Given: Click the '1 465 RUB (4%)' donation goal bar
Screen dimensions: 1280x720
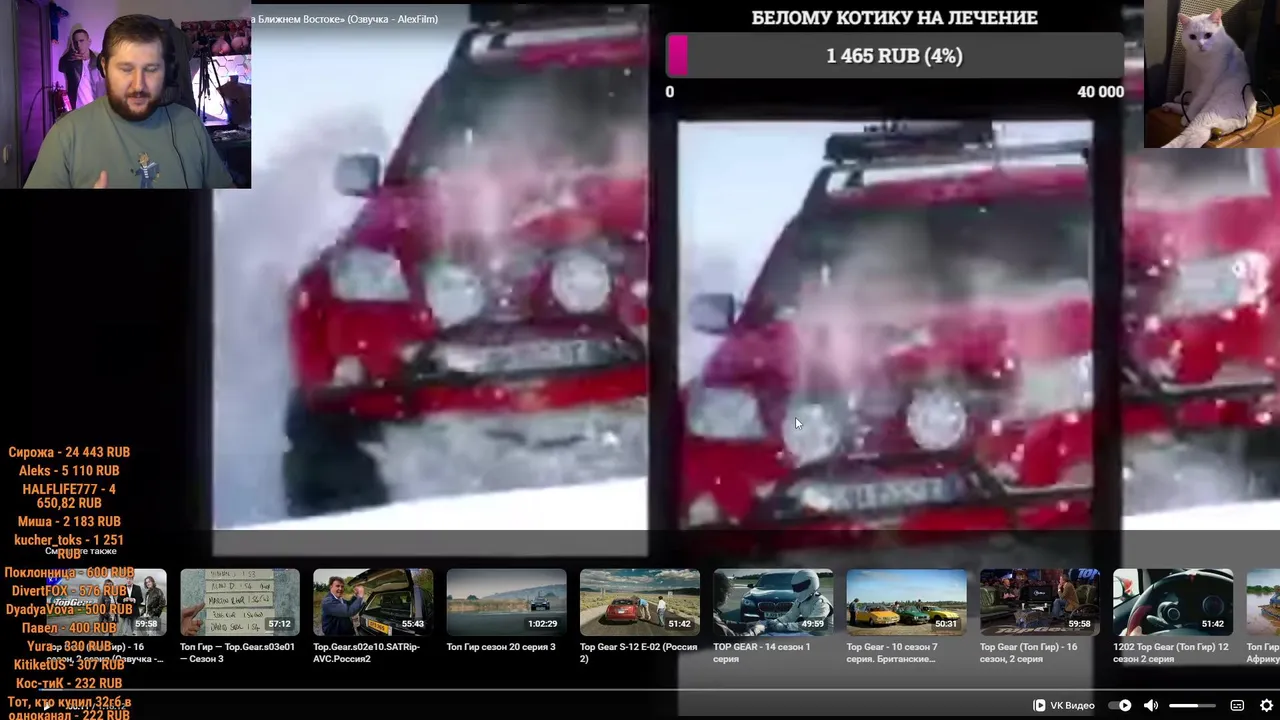Looking at the screenshot, I should (x=895, y=56).
